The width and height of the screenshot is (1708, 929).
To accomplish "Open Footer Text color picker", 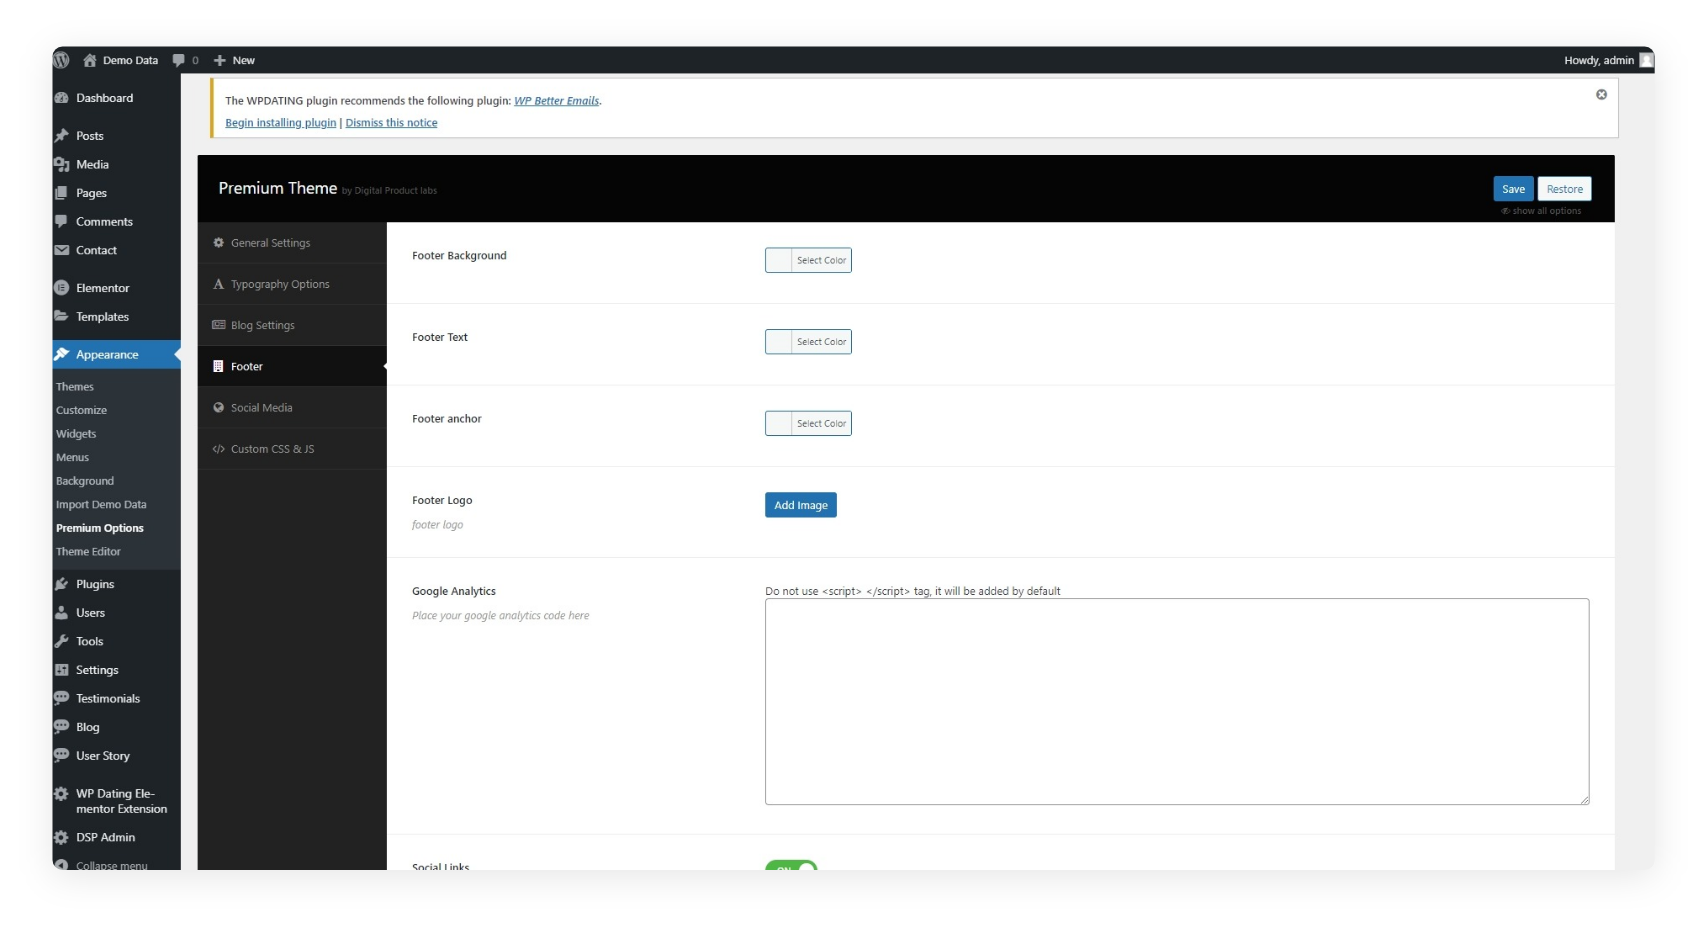I will [808, 342].
